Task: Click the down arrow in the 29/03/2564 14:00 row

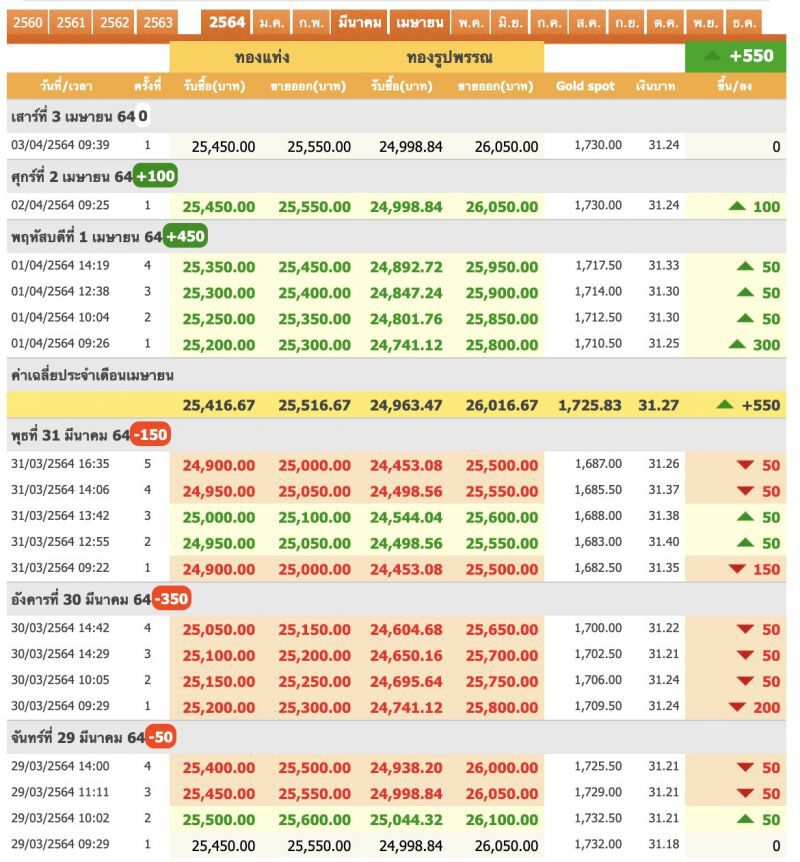Action: pyautogui.click(x=745, y=767)
